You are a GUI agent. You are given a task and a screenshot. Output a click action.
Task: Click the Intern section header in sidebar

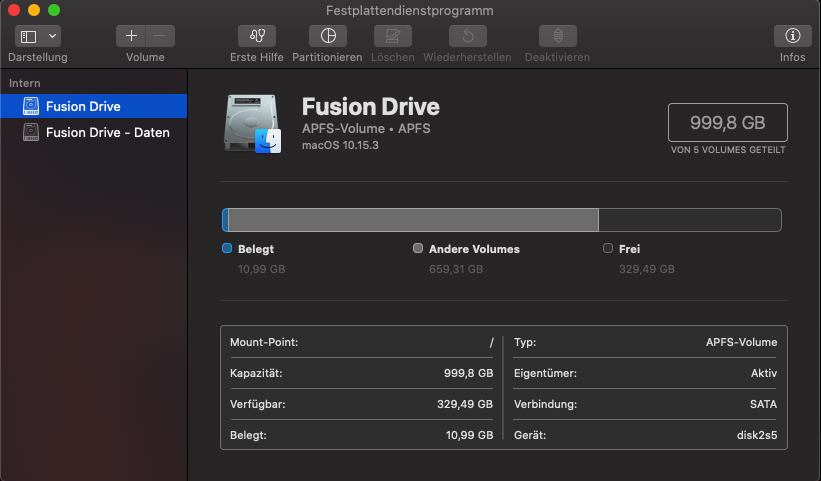point(25,83)
